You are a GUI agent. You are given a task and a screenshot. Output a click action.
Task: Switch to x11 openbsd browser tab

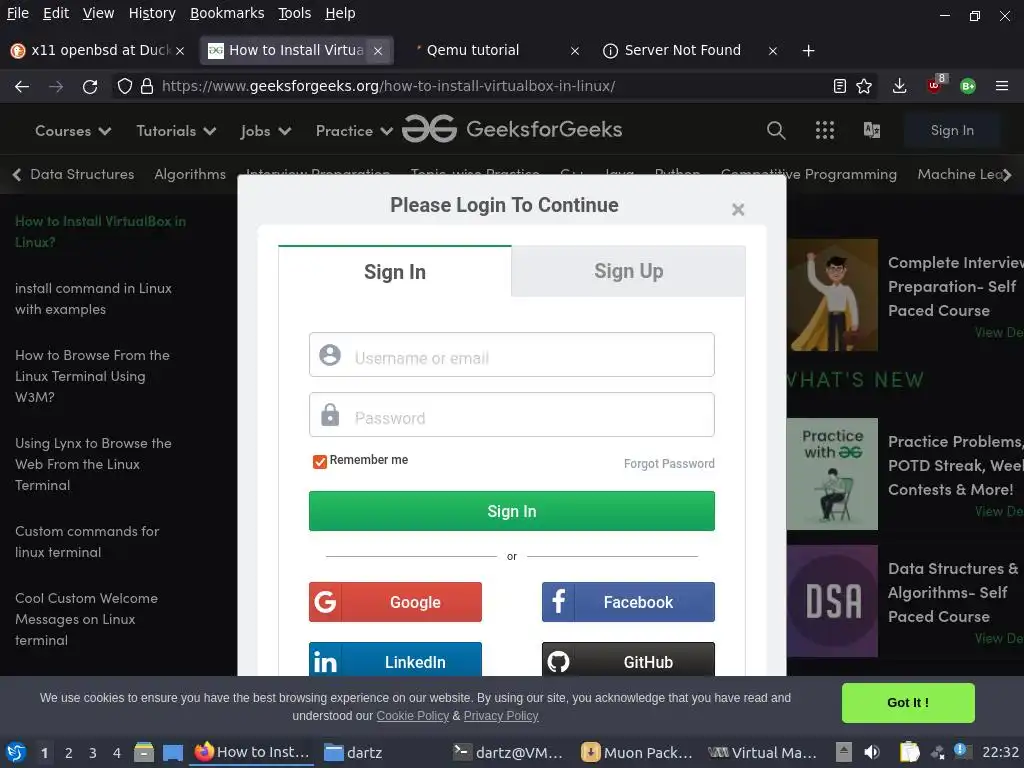[x=98, y=50]
